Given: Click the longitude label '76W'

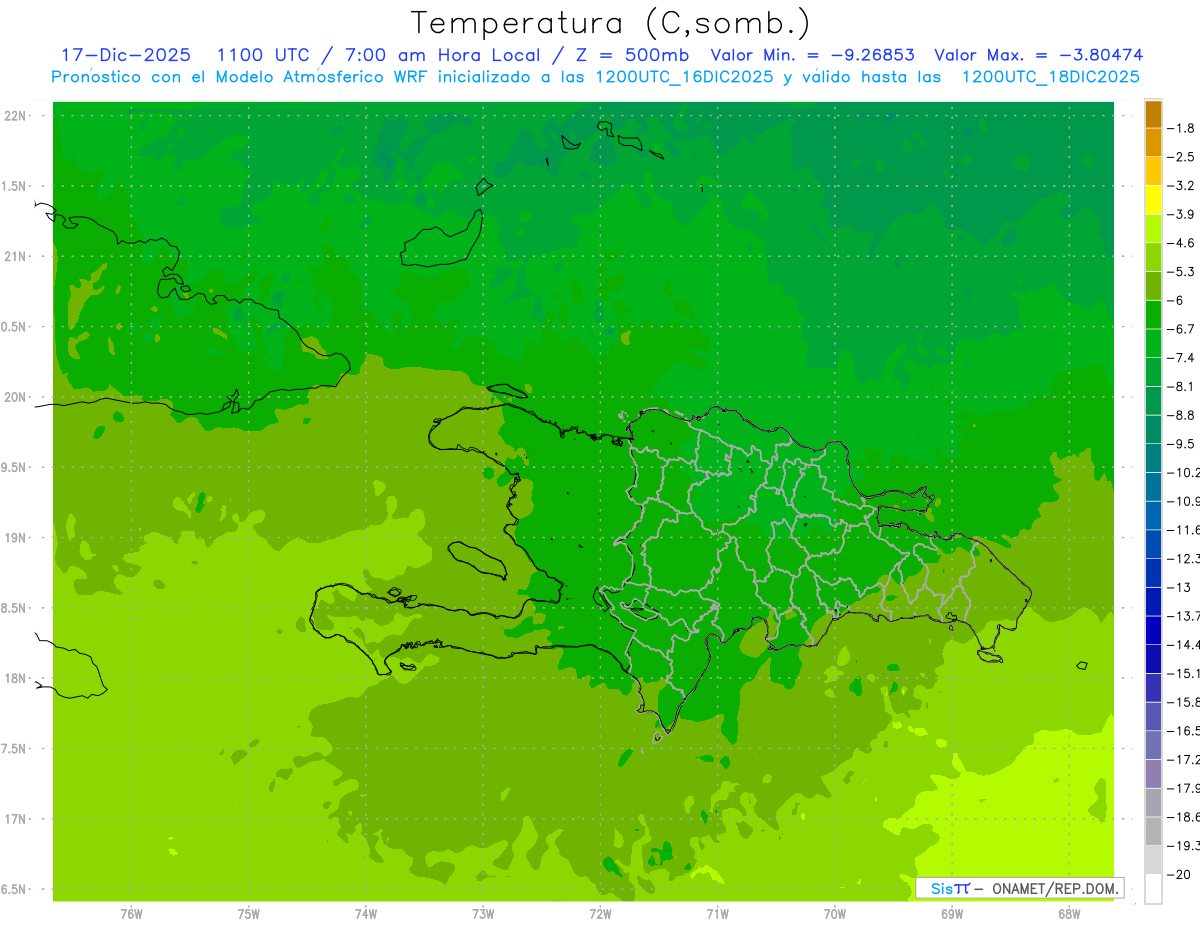Looking at the screenshot, I should (131, 915).
